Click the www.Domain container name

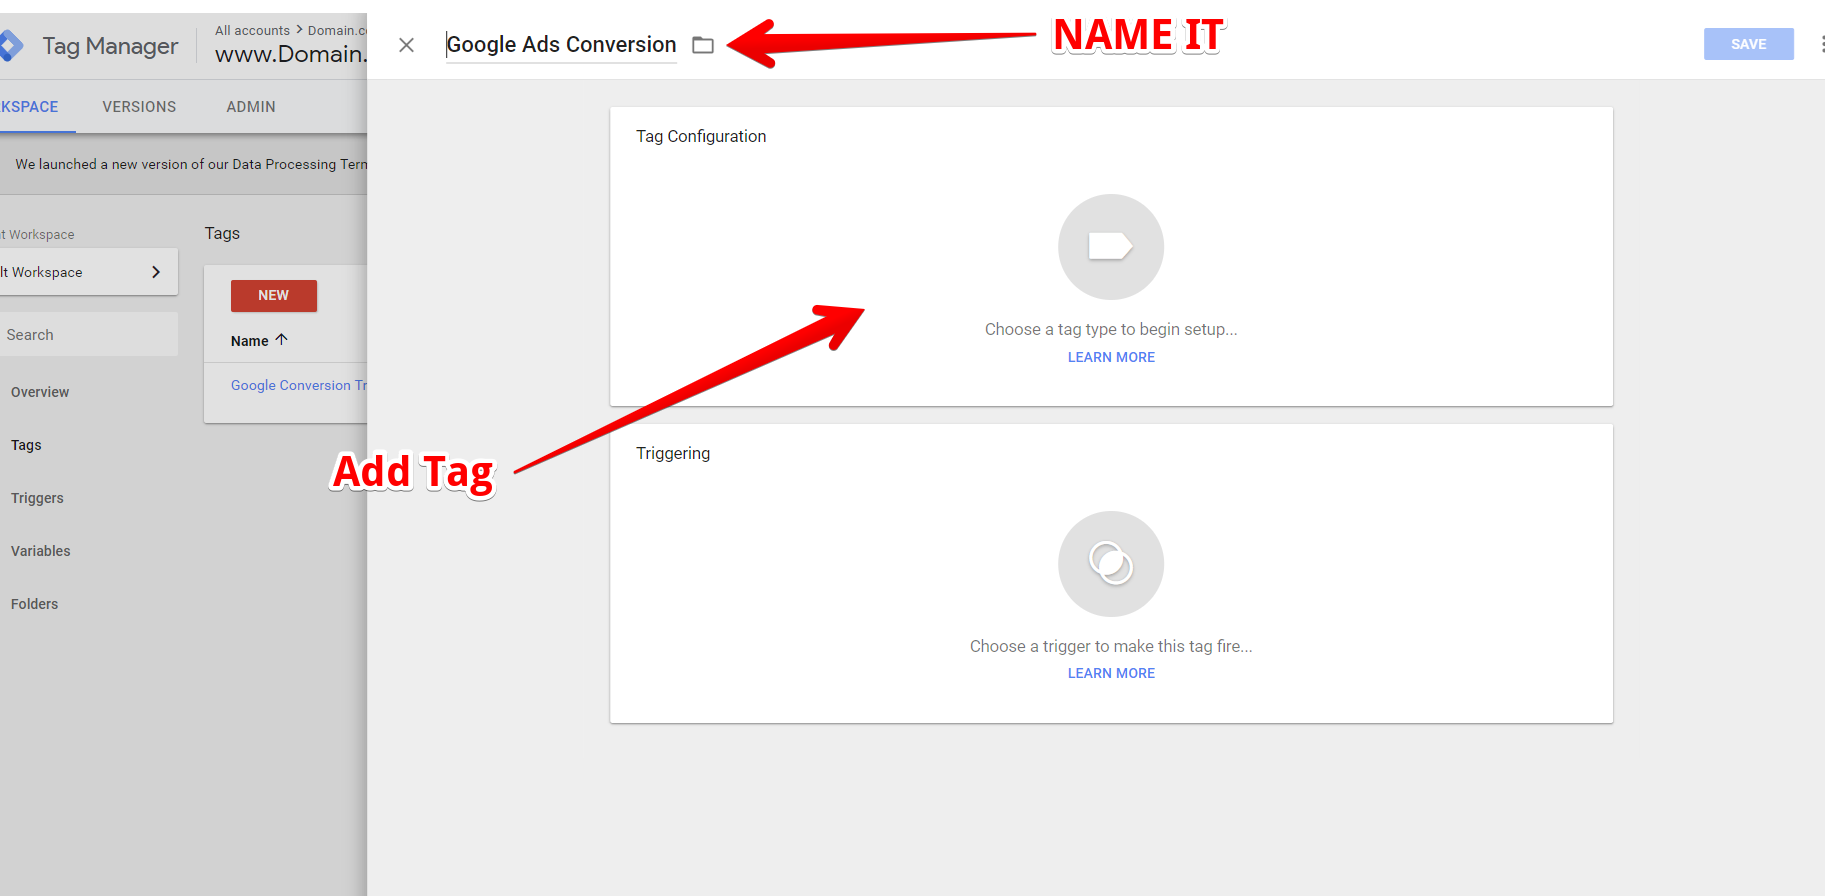[x=291, y=54]
